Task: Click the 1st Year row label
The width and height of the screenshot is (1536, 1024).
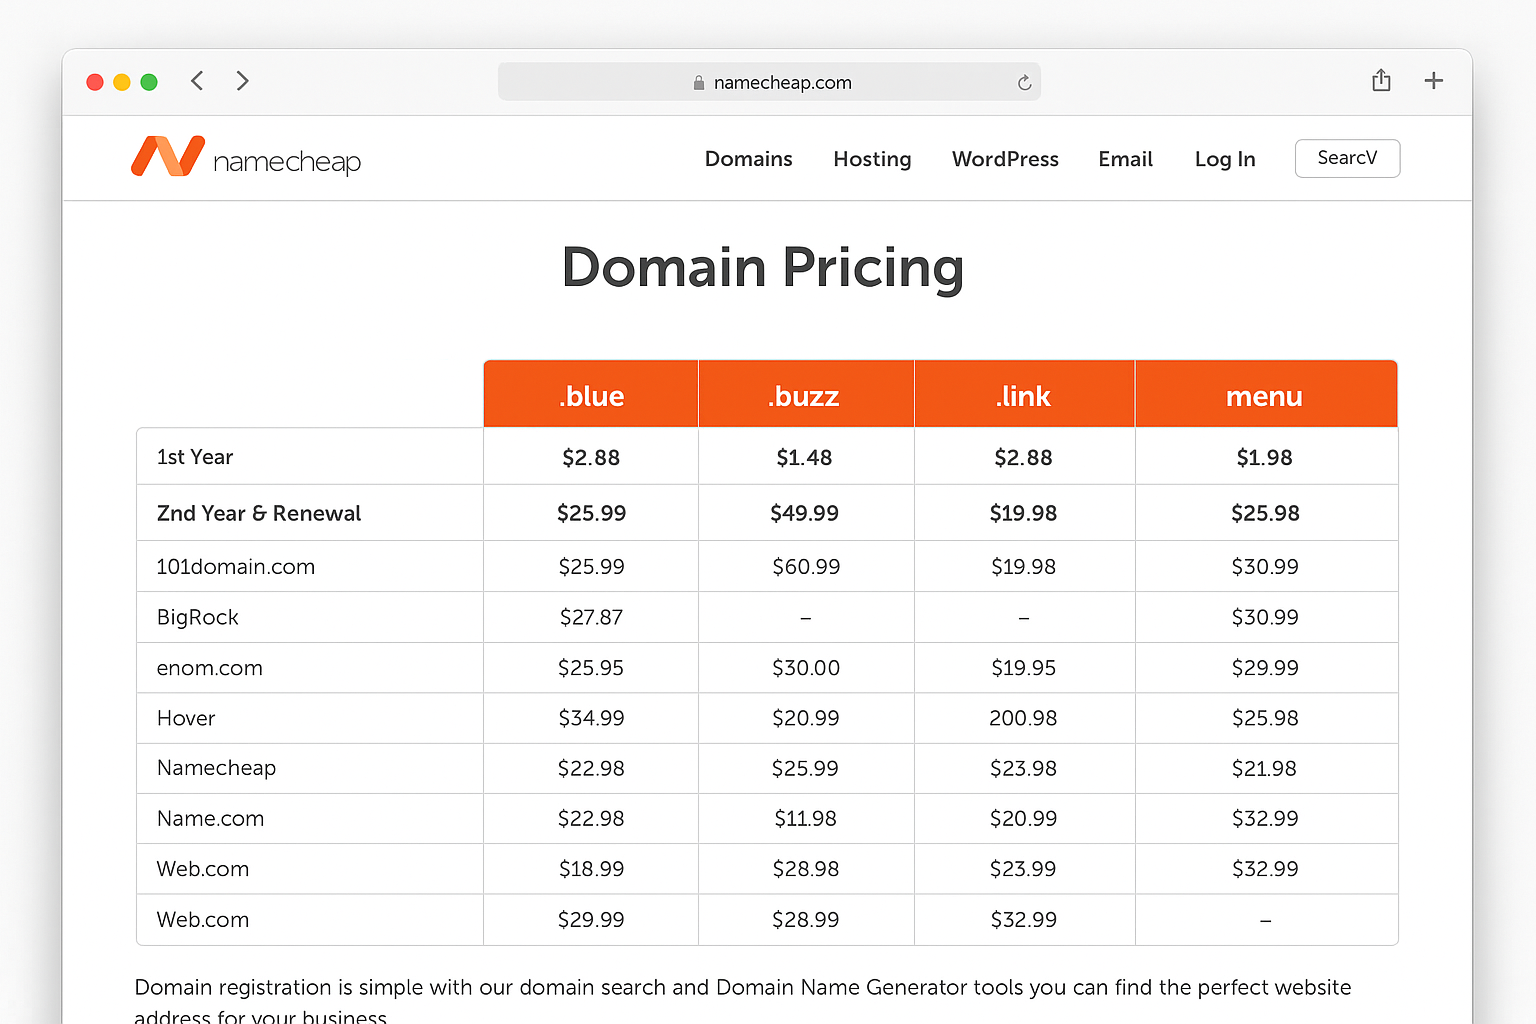Action: tap(195, 457)
